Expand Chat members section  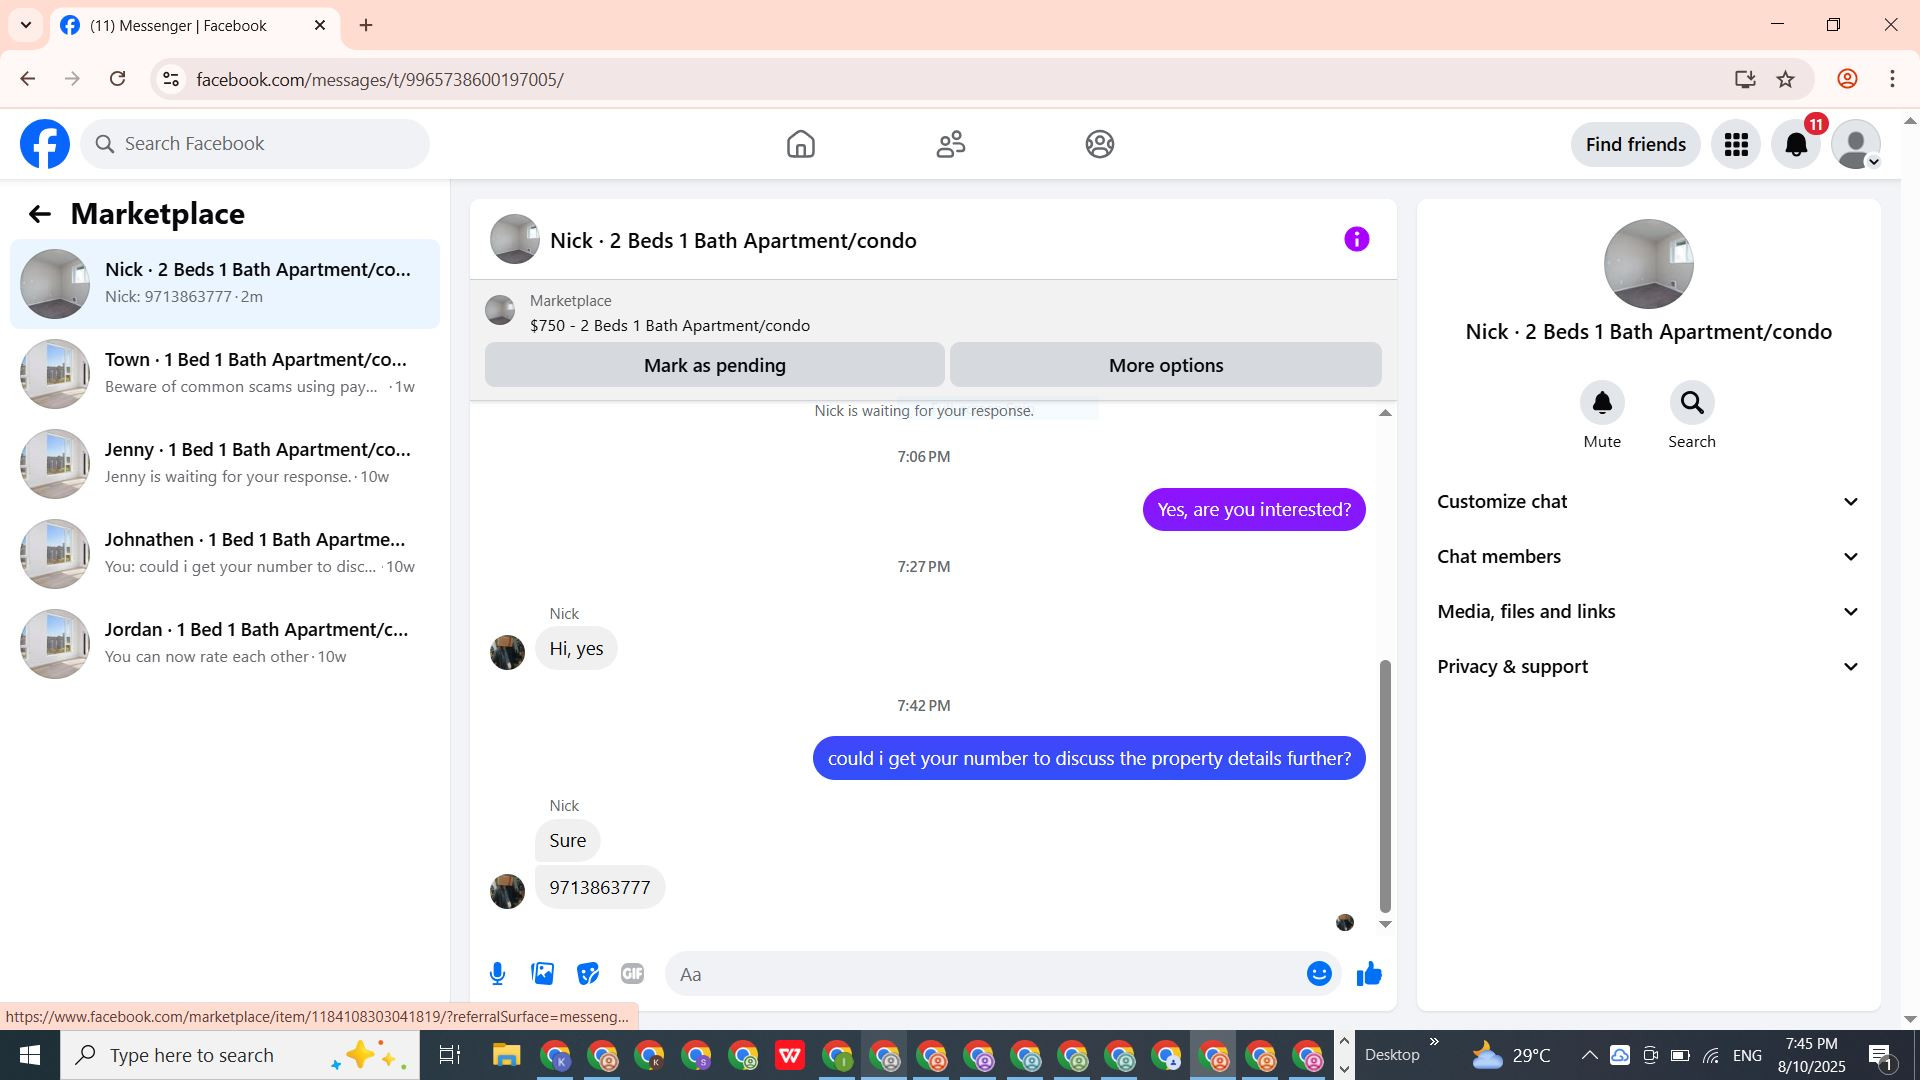click(x=1648, y=557)
